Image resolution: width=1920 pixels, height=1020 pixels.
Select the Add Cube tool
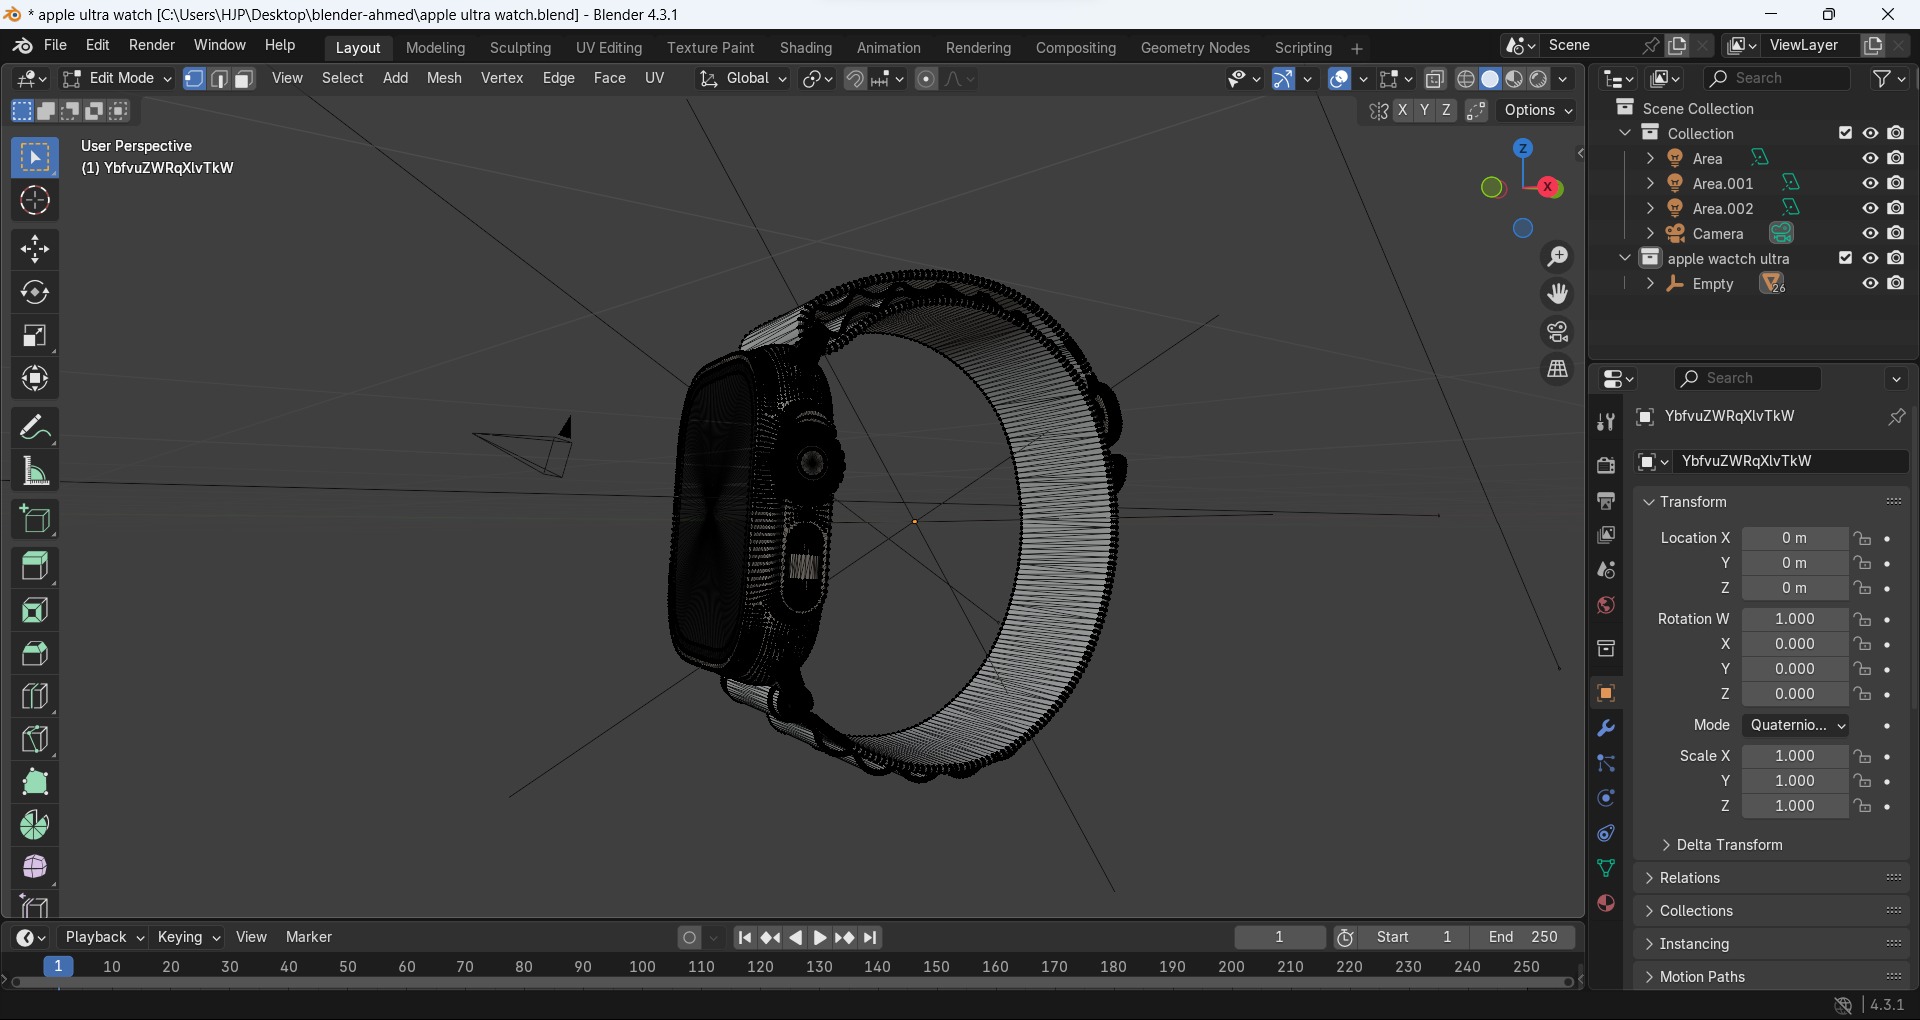pyautogui.click(x=35, y=519)
